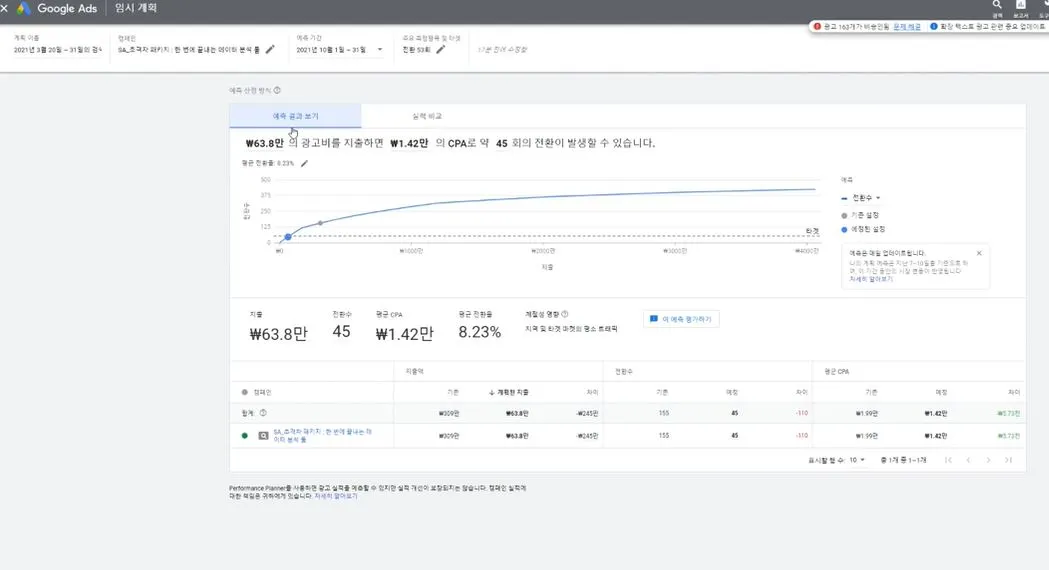The height and width of the screenshot is (570, 1049).
Task: Click the search campaign type icon in the table row
Action: 264,436
